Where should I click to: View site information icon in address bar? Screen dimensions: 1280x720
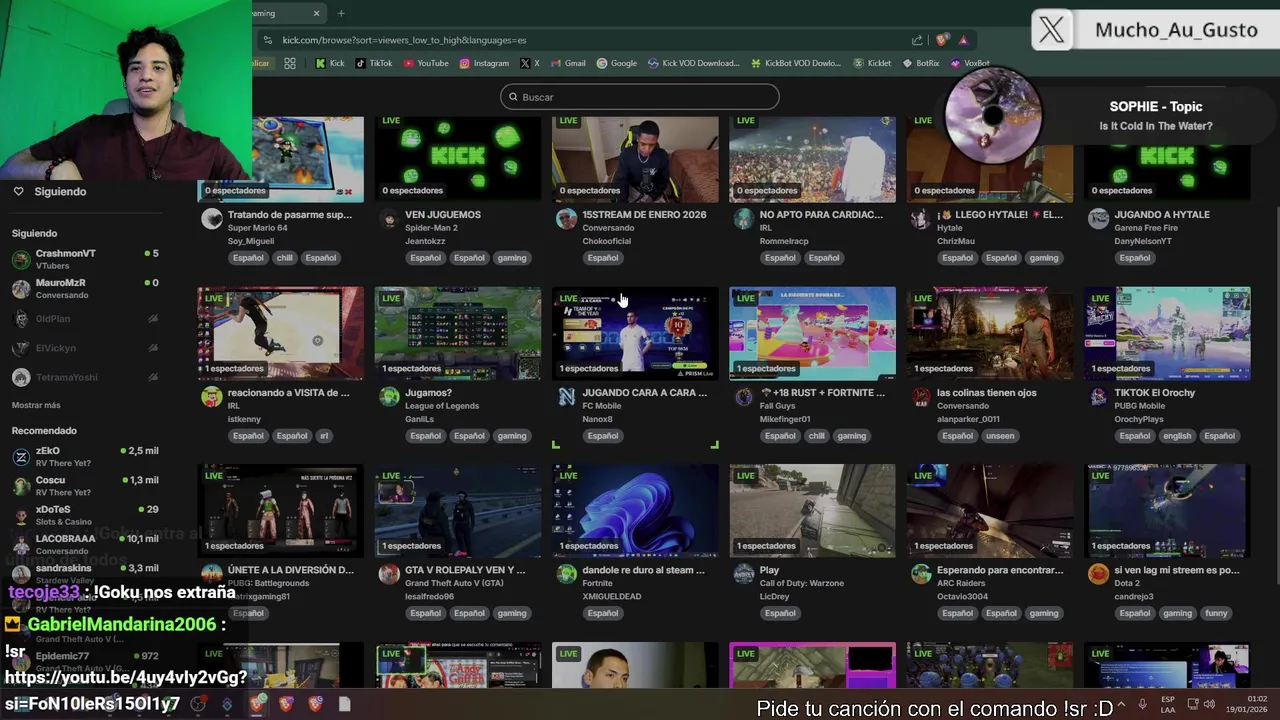pyautogui.click(x=267, y=40)
